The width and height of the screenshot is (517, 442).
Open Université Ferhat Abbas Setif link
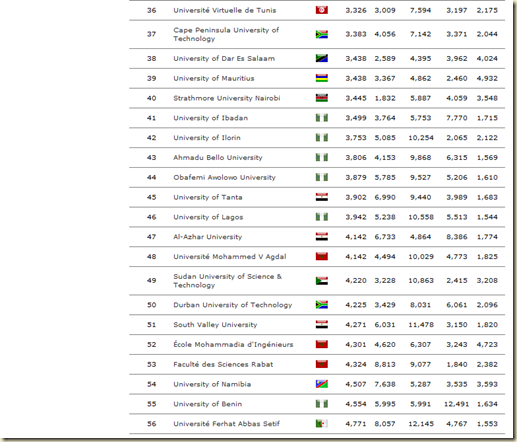pos(226,424)
